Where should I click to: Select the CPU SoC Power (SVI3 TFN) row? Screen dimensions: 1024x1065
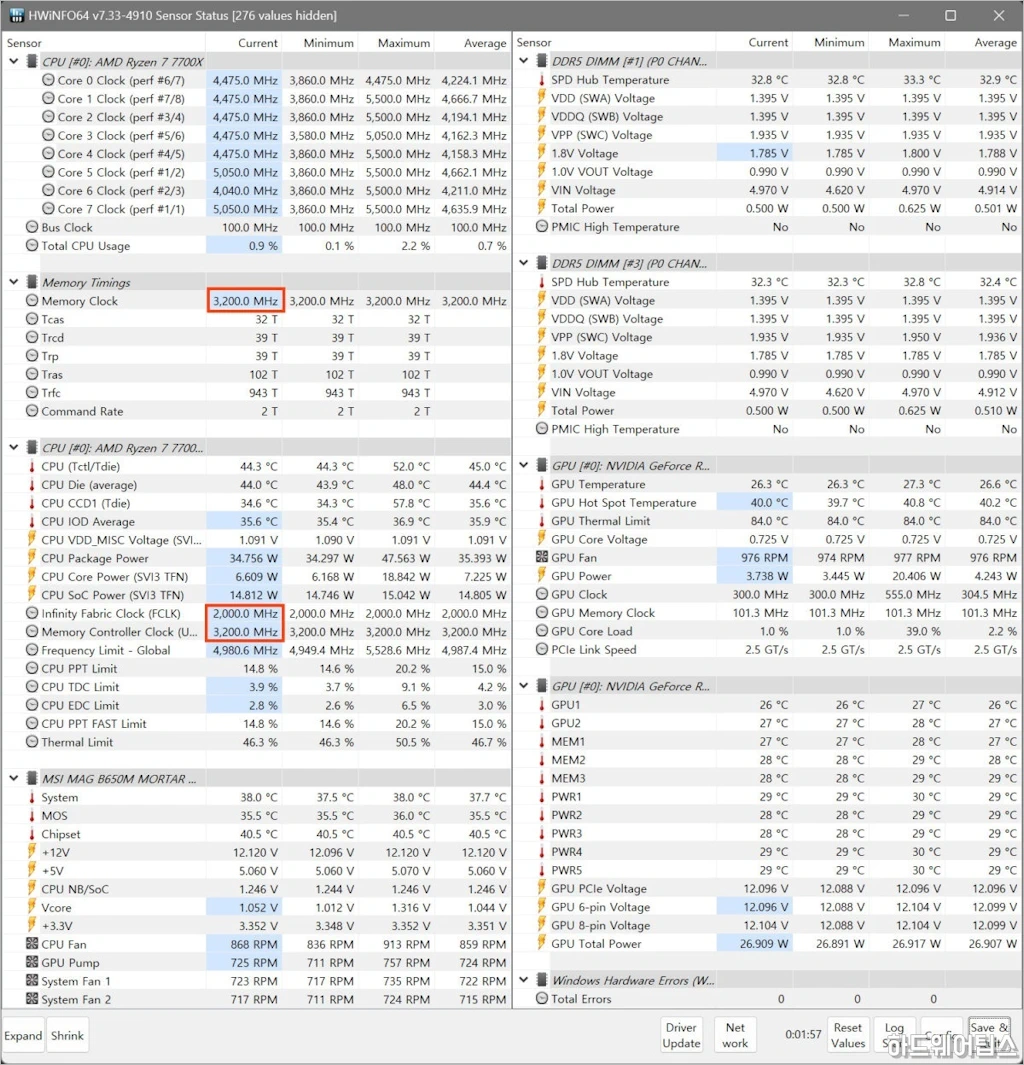pos(256,595)
